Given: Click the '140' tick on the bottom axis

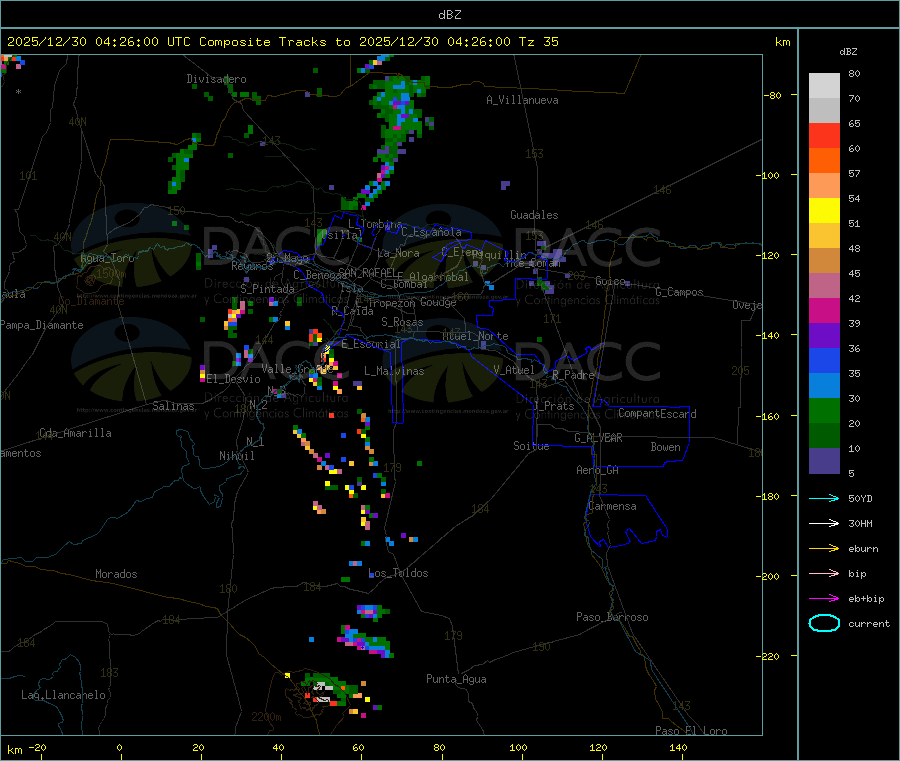Looking at the screenshot, I should tap(678, 747).
